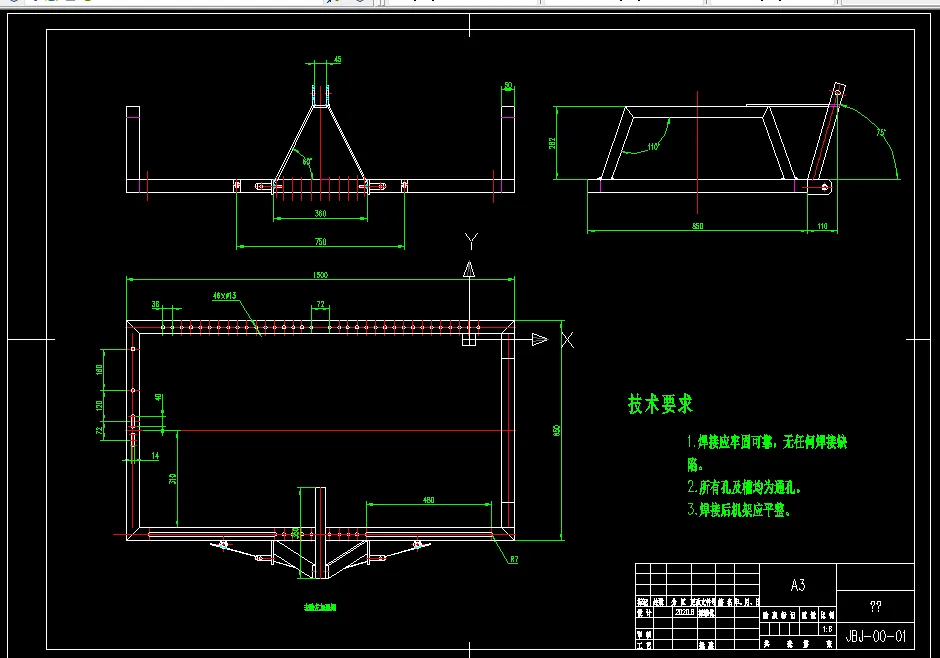Click the R7 radius callout
940x658 pixels.
(x=514, y=560)
